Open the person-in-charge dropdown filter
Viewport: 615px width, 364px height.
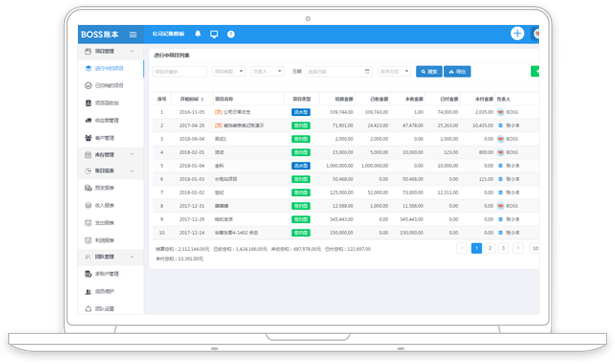267,71
